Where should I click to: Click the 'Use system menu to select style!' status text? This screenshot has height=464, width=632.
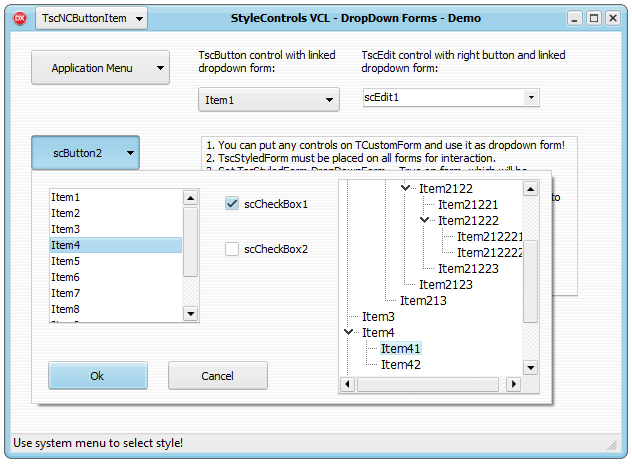pos(98,443)
